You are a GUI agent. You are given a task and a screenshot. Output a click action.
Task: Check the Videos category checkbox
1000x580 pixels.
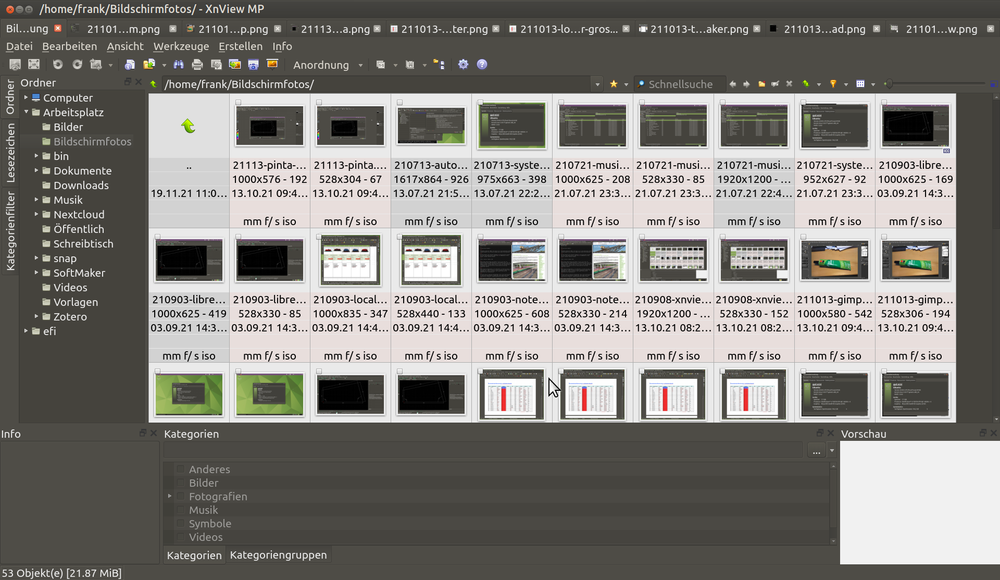pos(180,537)
